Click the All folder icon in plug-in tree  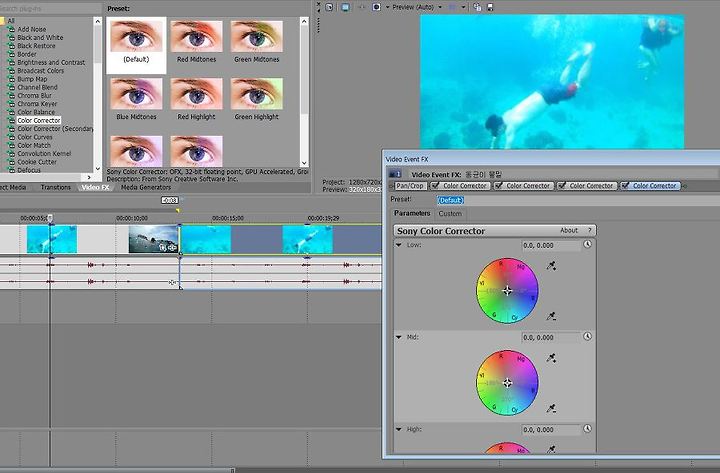[x=2, y=21]
